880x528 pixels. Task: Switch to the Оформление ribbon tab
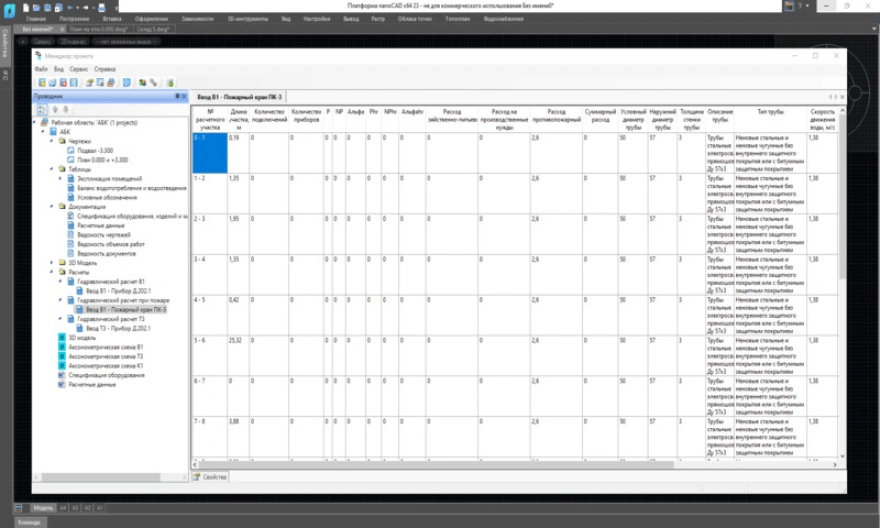(x=151, y=19)
